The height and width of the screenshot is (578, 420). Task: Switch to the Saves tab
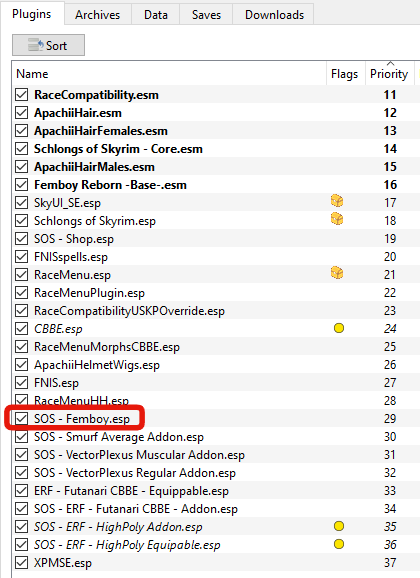[206, 15]
